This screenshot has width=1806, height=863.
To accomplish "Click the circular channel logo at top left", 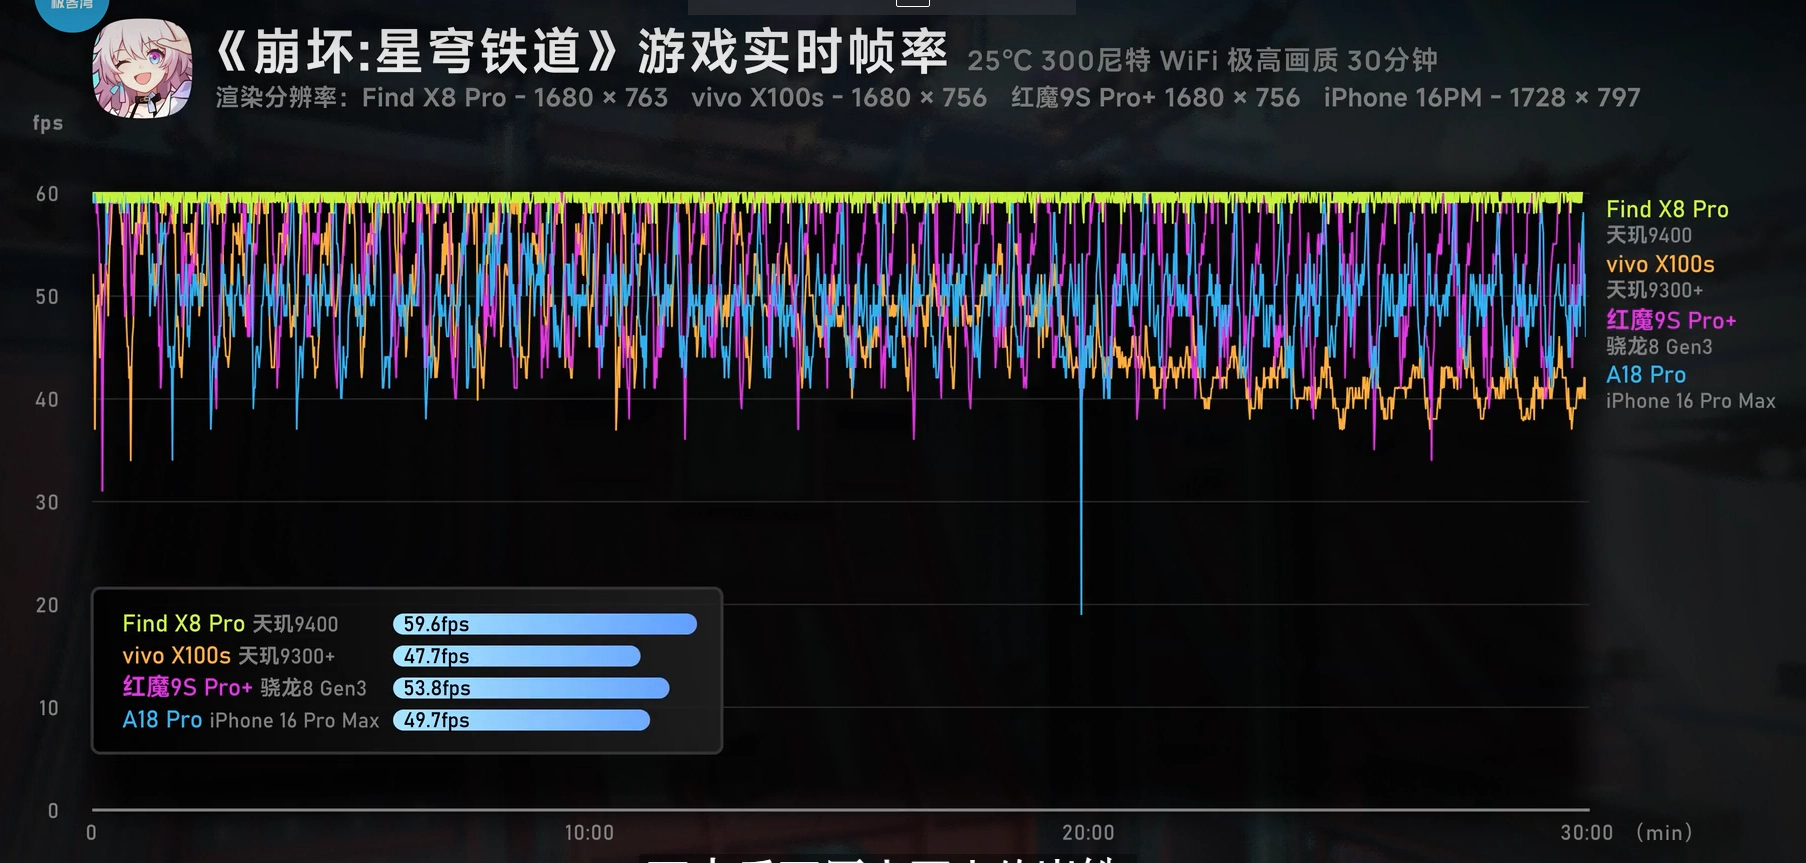I will (72, 10).
